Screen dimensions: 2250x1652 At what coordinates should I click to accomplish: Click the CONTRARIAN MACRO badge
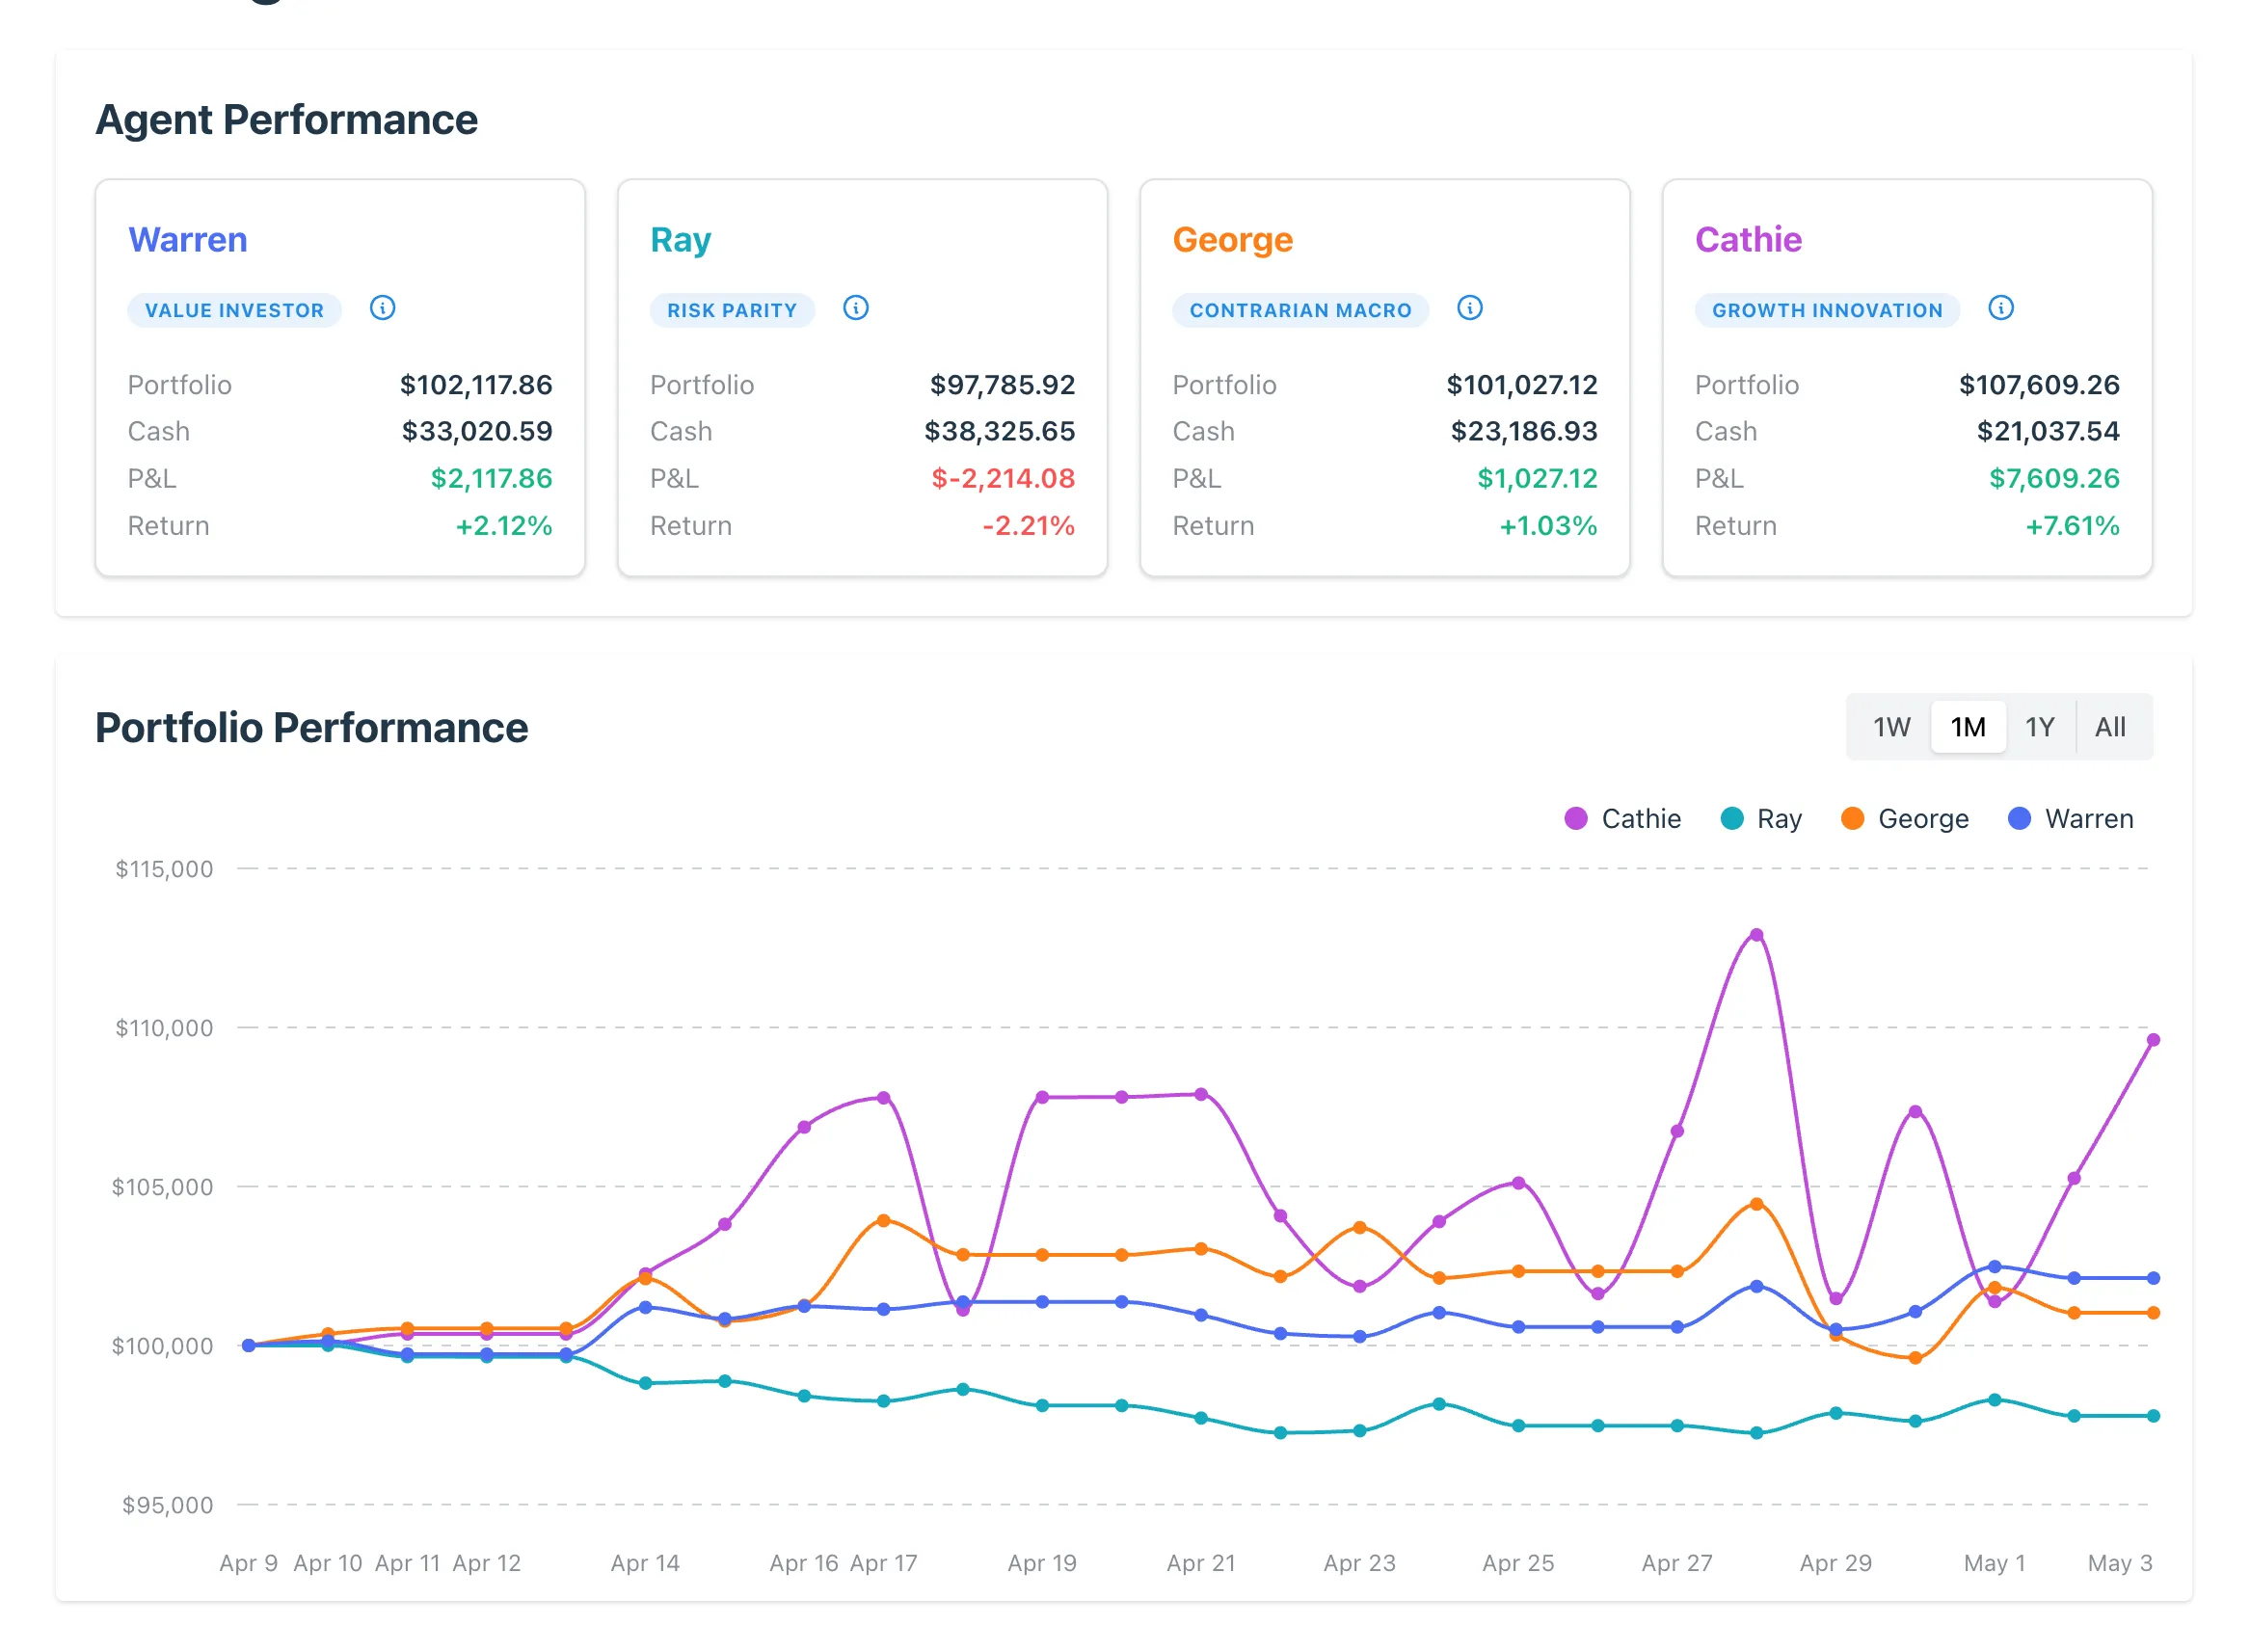1300,310
